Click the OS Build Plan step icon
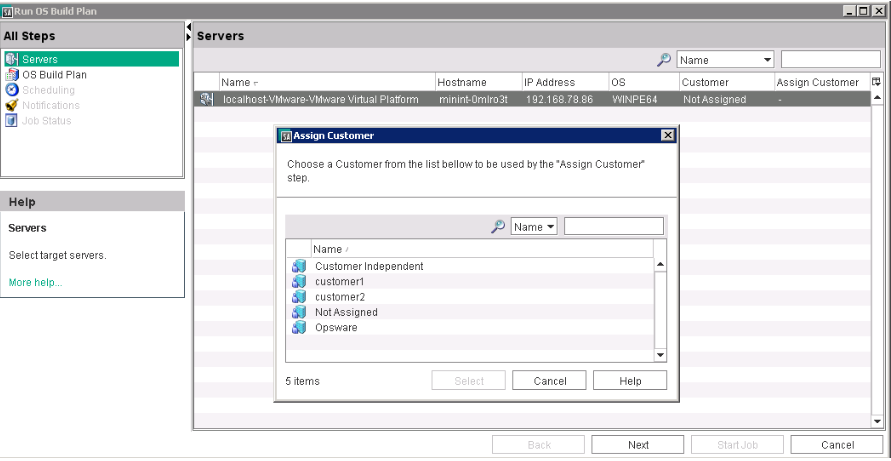This screenshot has height=461, width=891. (x=12, y=75)
